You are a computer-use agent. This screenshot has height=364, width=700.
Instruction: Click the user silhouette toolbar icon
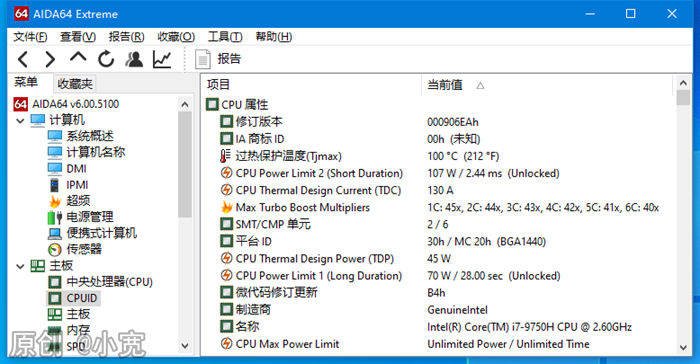(x=134, y=59)
